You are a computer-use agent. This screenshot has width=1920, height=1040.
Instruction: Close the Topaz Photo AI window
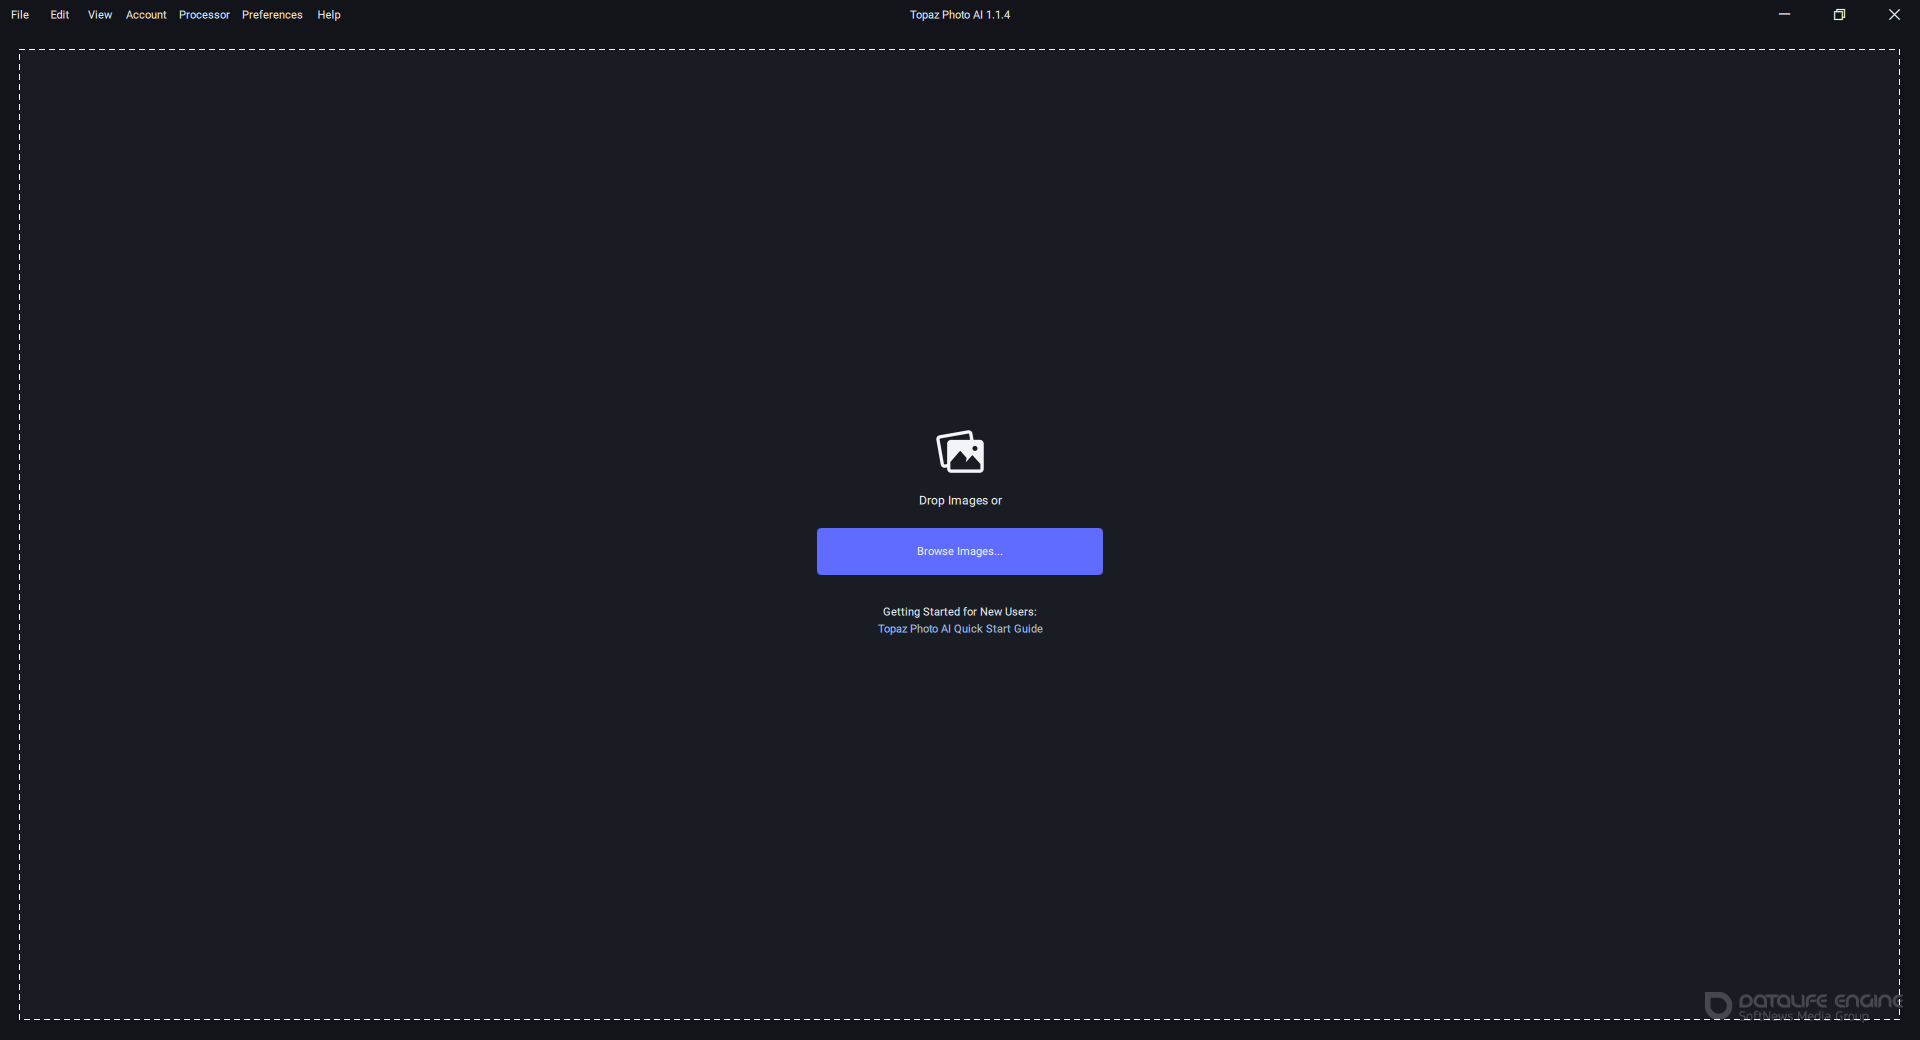point(1894,15)
